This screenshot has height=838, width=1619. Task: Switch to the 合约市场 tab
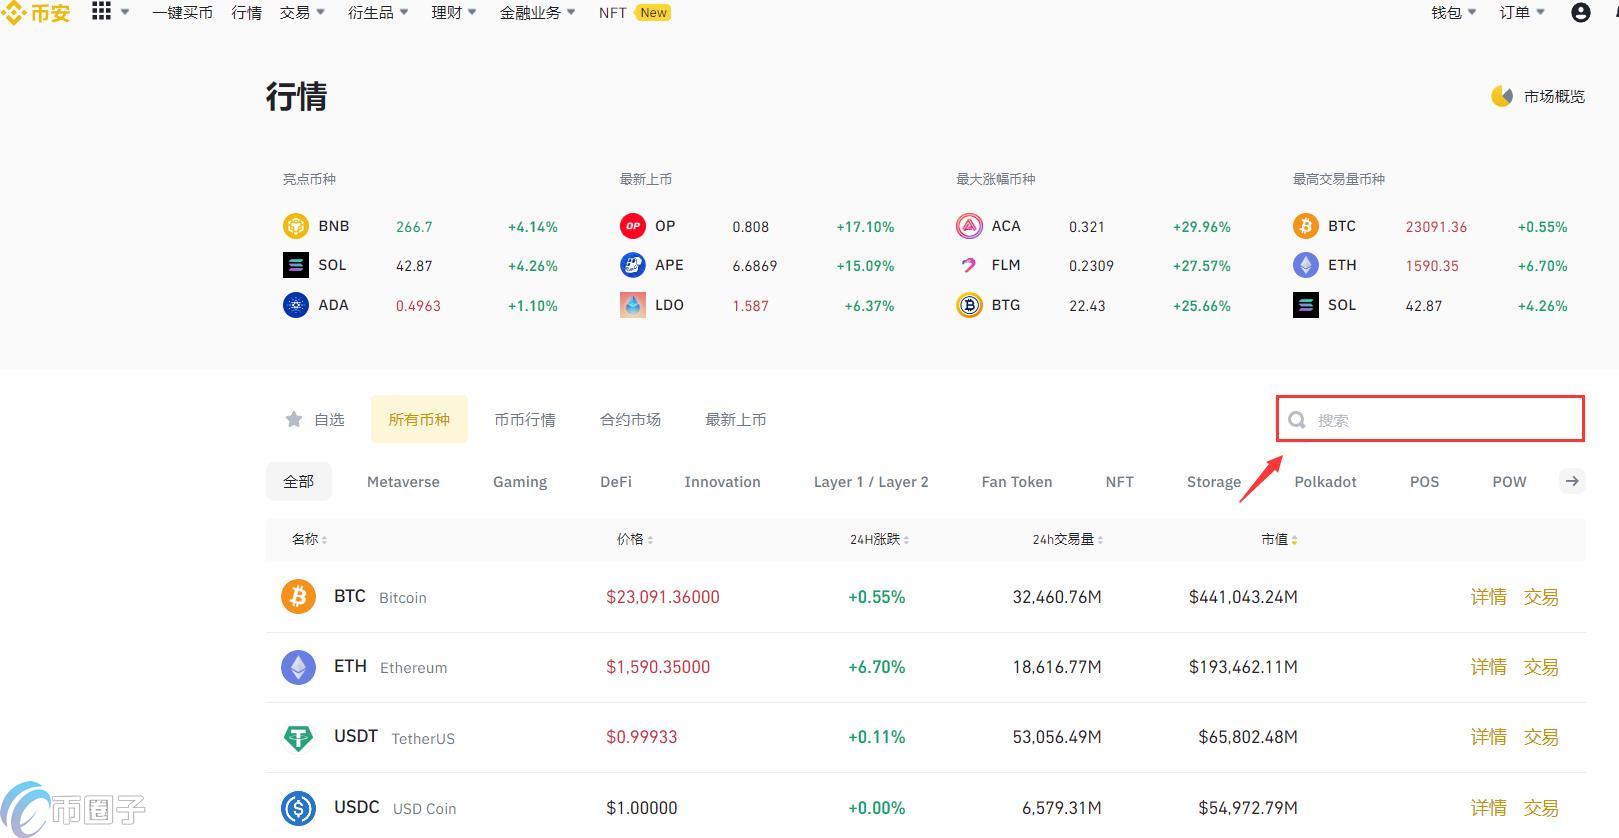coord(630,420)
